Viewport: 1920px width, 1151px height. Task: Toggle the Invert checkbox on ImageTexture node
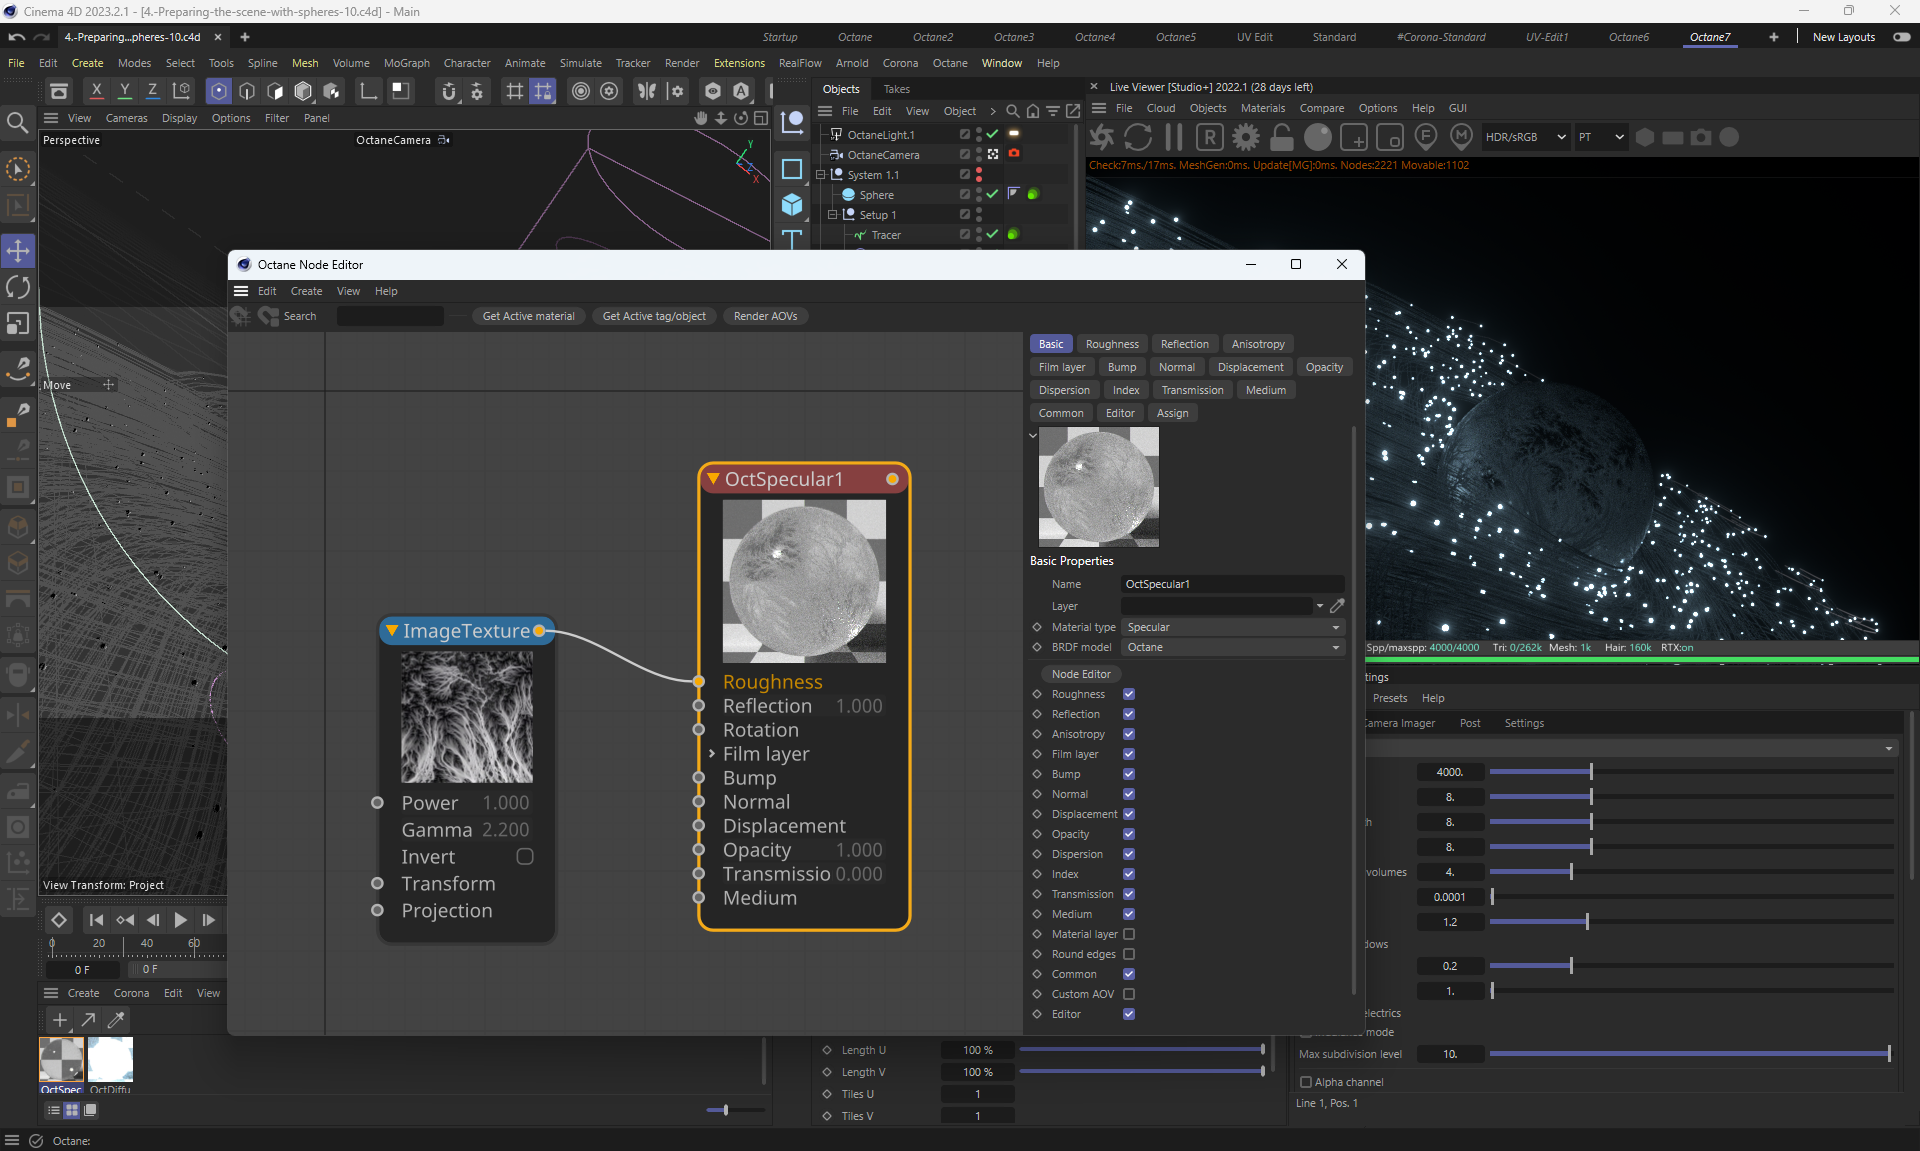524,857
